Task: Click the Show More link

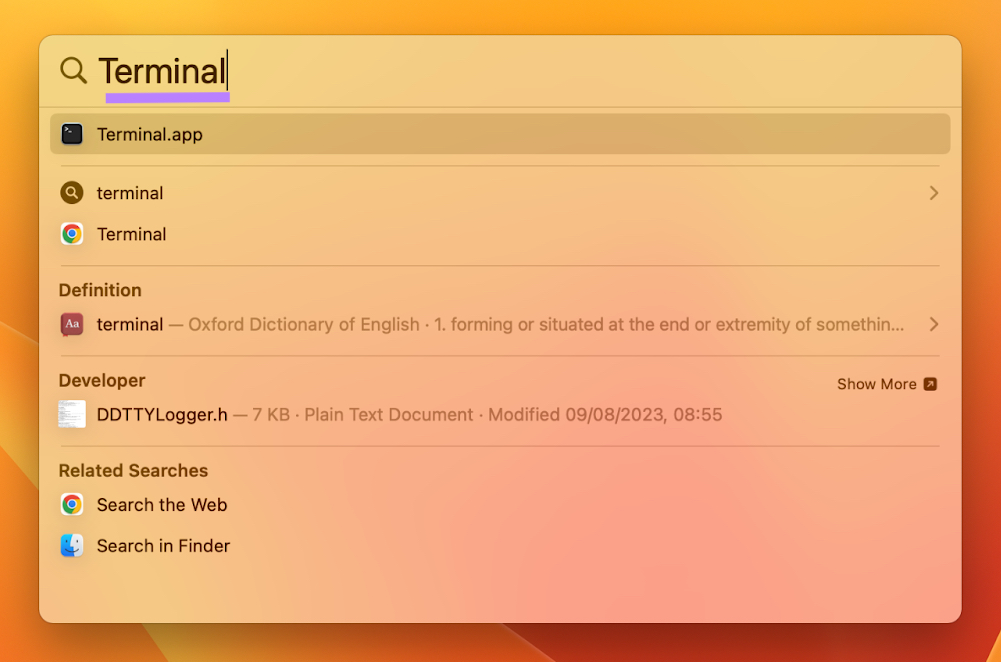Action: click(877, 384)
